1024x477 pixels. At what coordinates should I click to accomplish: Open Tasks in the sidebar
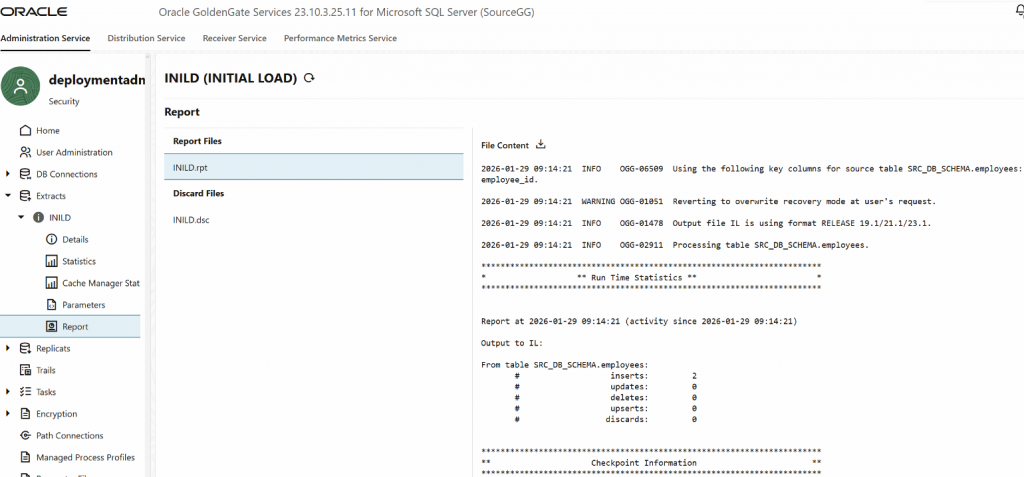pos(46,392)
